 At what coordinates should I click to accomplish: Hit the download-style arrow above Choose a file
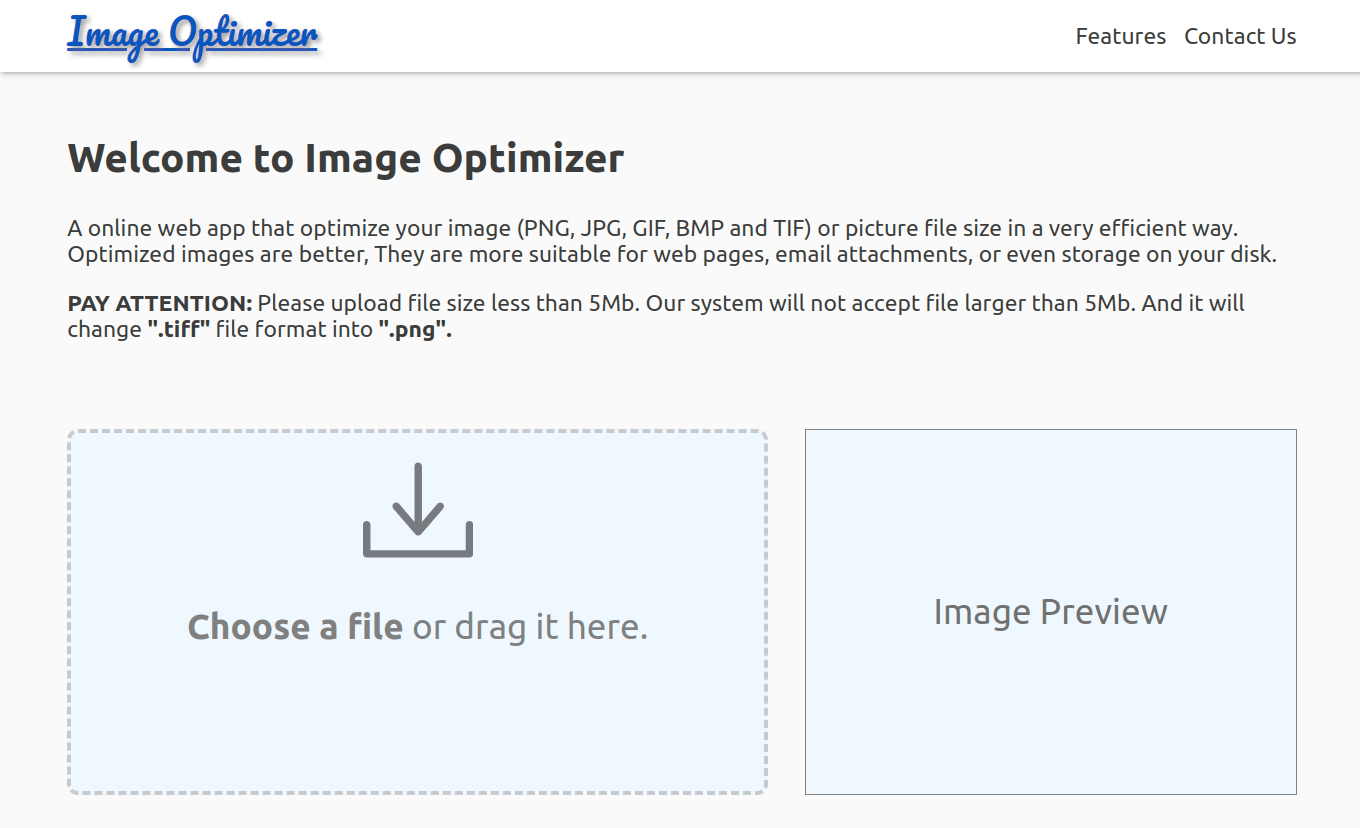pos(417,510)
